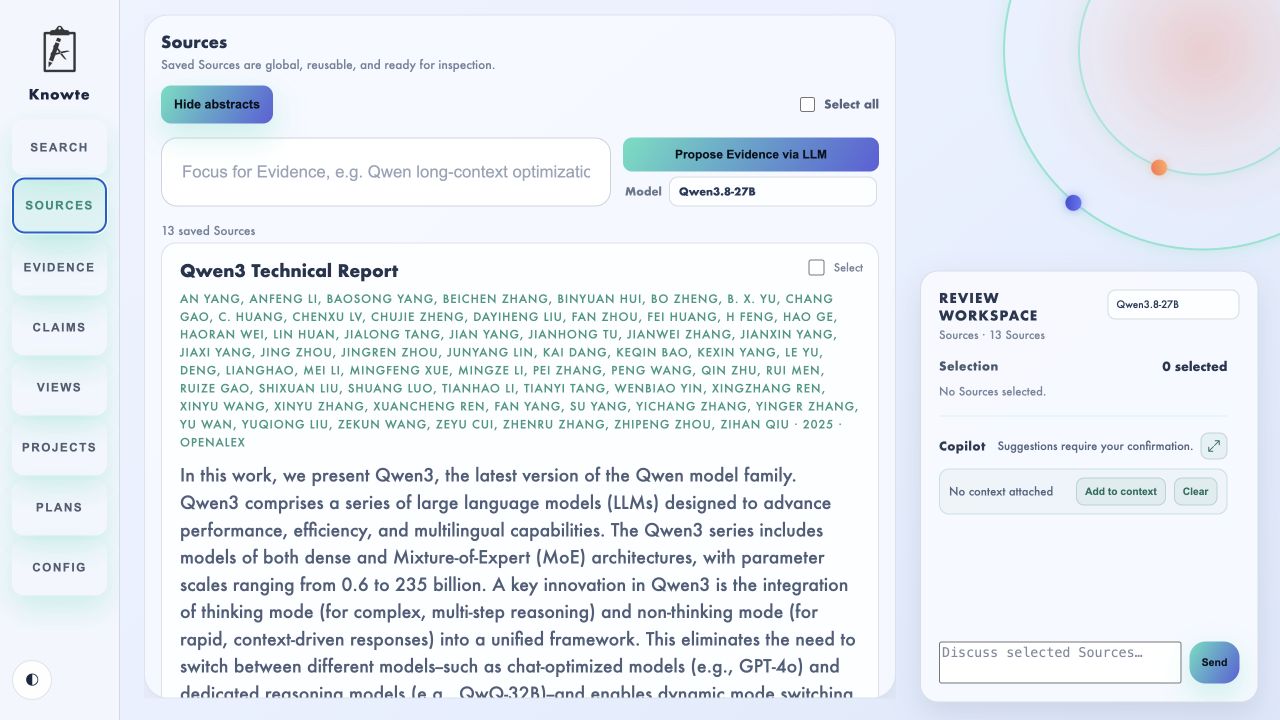Show the Projects section
1280x720 pixels.
click(59, 447)
